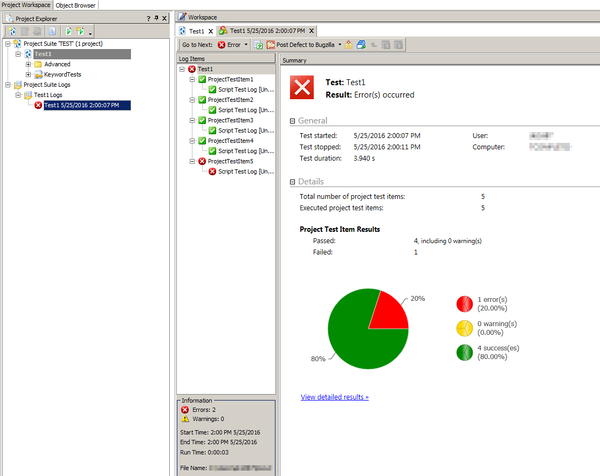Screen dimensions: 600x476
Task: Click Post Defect to Bugzilla button
Action: coord(300,45)
